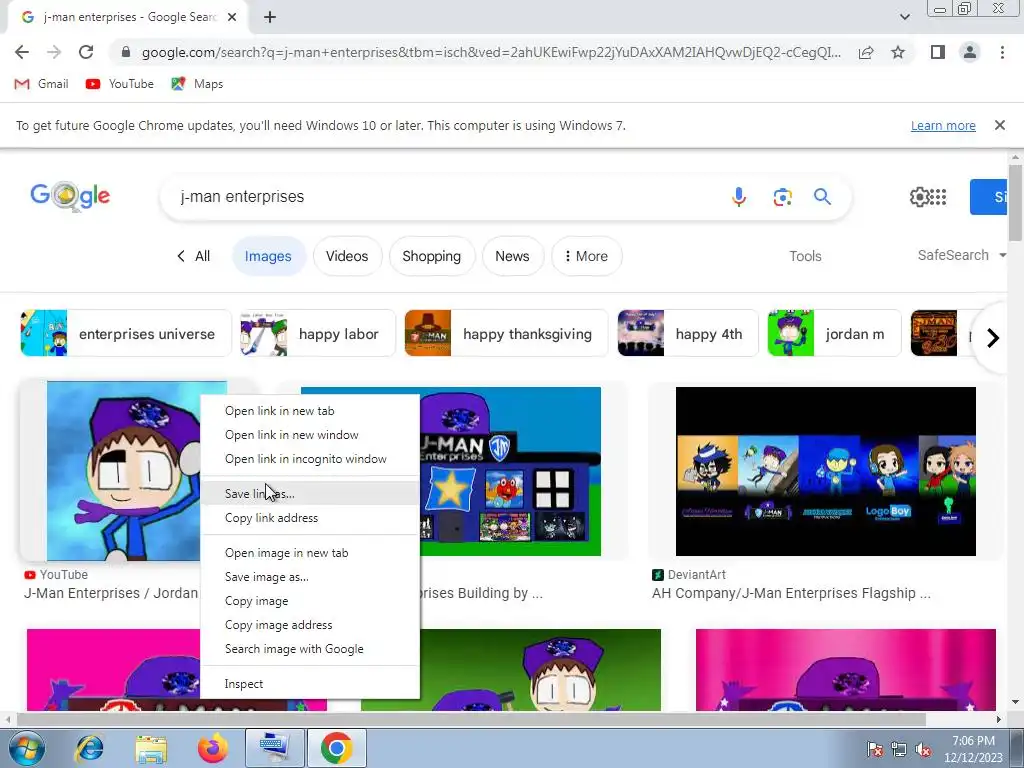Image resolution: width=1024 pixels, height=768 pixels.
Task: Go to Google home via logo
Action: pos(70,197)
